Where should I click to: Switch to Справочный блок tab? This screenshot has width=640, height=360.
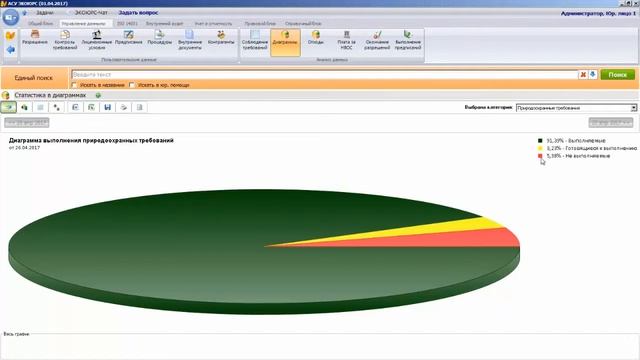[303, 24]
